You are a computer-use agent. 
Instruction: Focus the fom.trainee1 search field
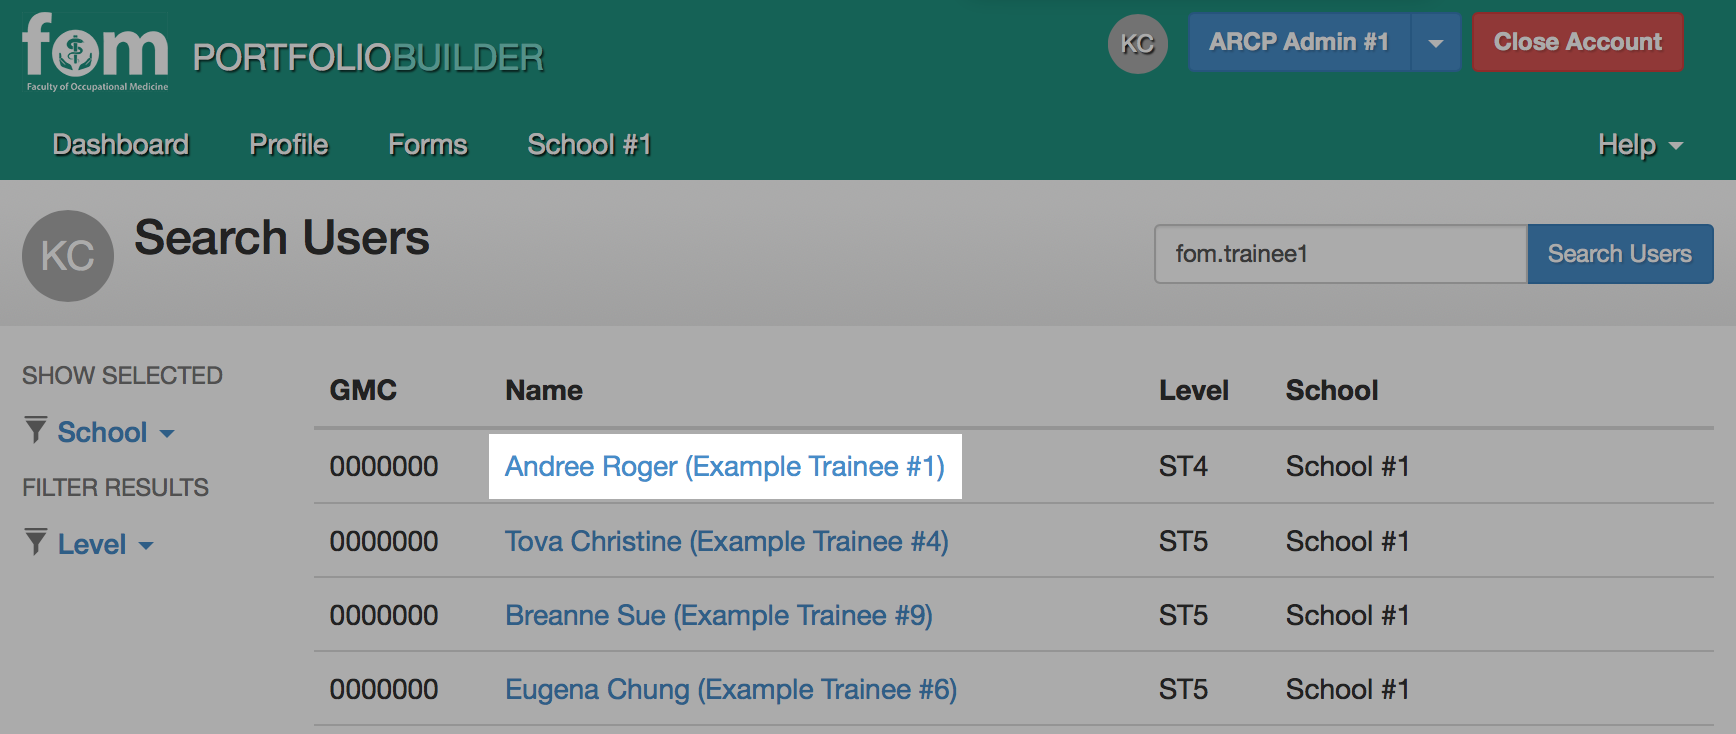click(1341, 254)
